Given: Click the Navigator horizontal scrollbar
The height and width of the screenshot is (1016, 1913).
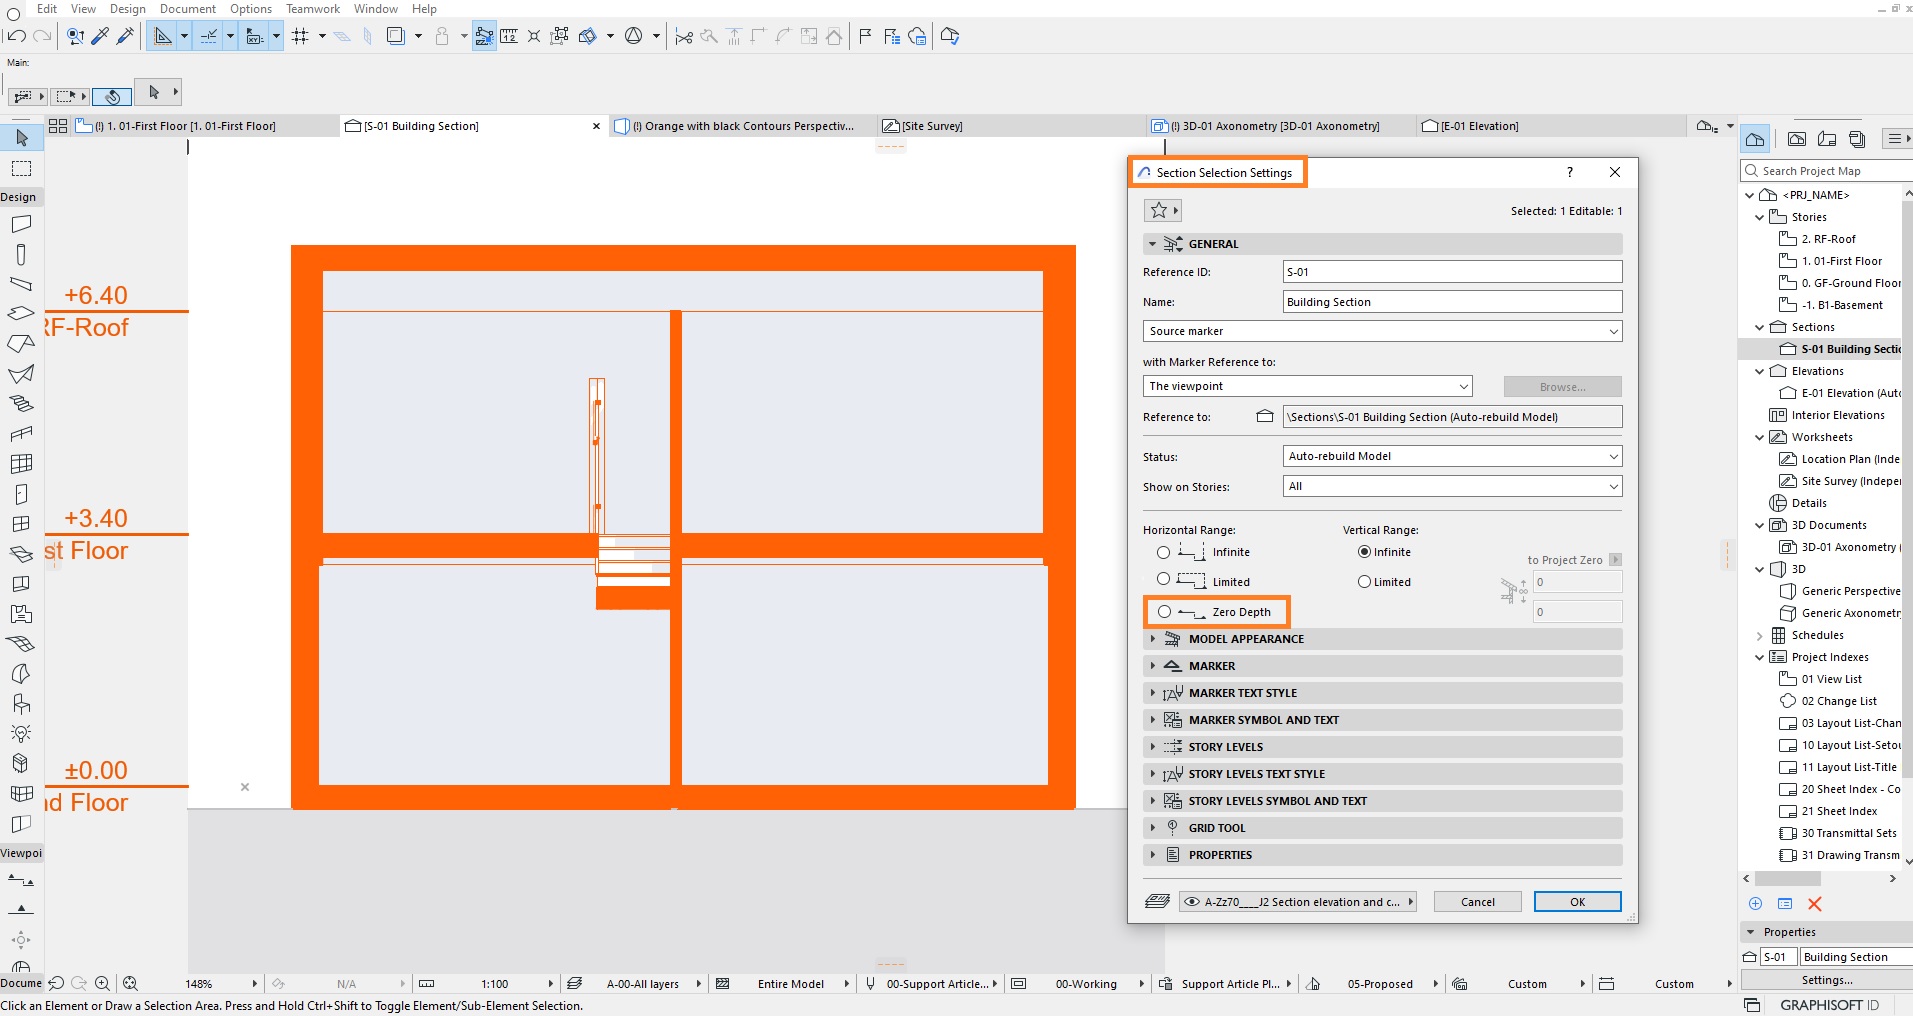Looking at the screenshot, I should (1788, 879).
